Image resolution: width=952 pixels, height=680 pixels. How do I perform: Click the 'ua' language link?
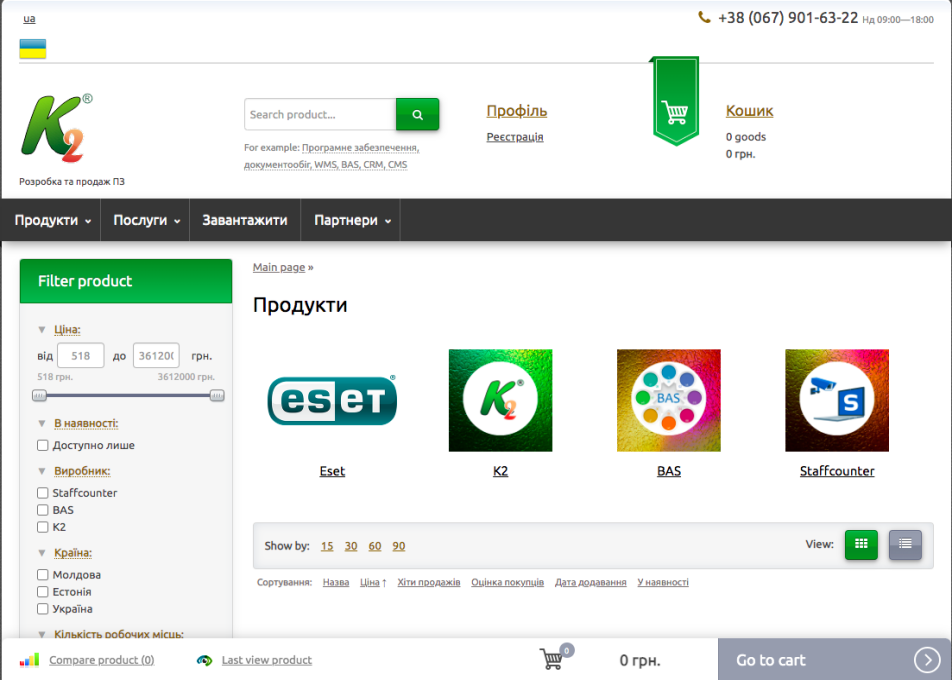click(29, 19)
